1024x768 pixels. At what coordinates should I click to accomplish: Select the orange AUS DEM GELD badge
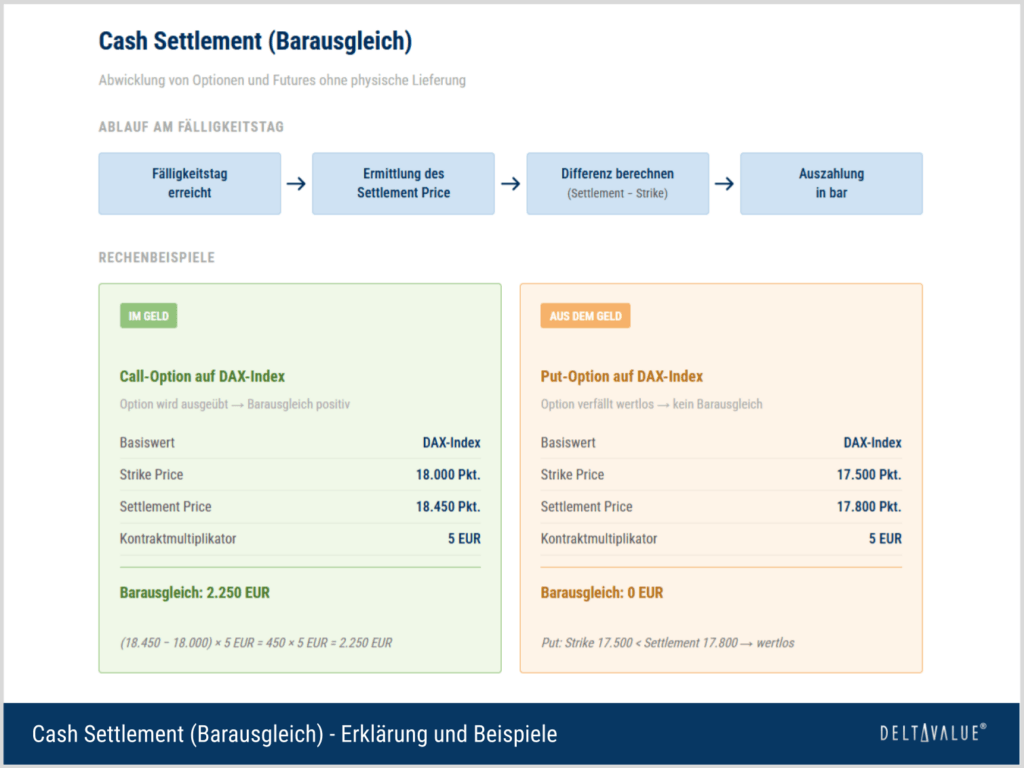point(585,316)
